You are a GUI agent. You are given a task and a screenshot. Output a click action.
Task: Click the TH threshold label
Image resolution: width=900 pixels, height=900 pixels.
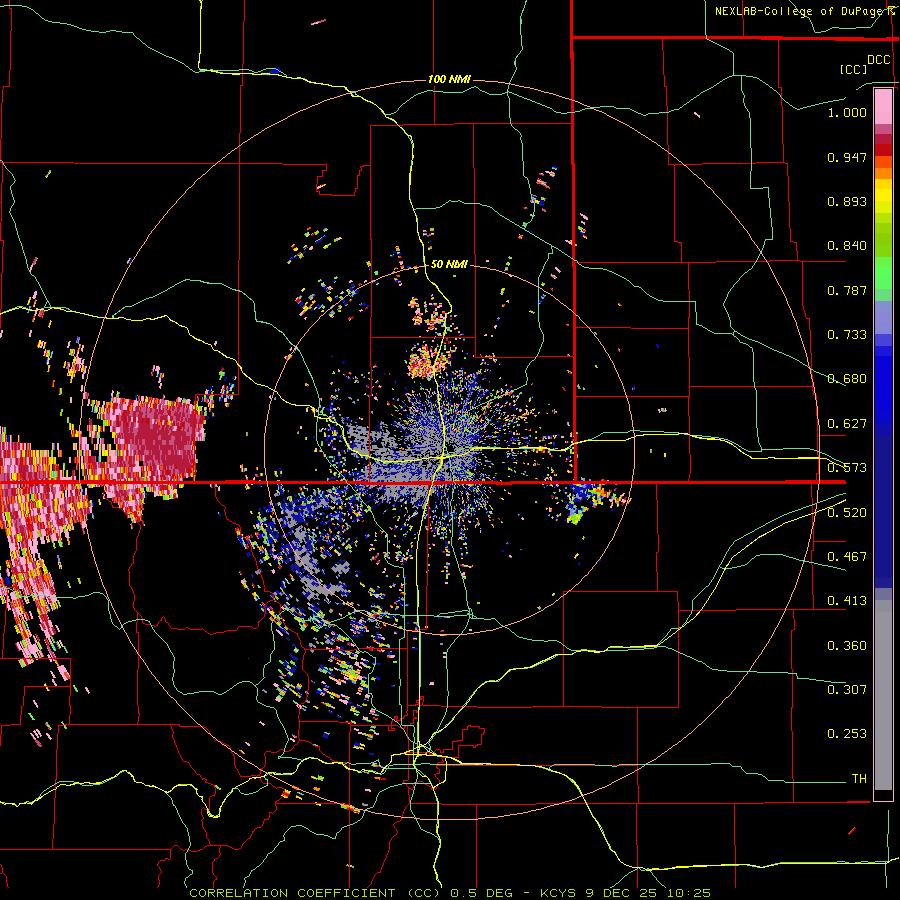pyautogui.click(x=859, y=779)
